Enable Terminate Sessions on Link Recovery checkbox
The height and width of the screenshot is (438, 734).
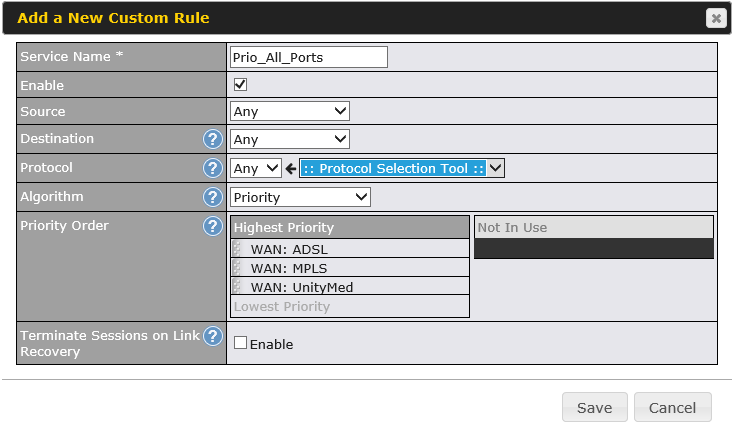pos(240,343)
